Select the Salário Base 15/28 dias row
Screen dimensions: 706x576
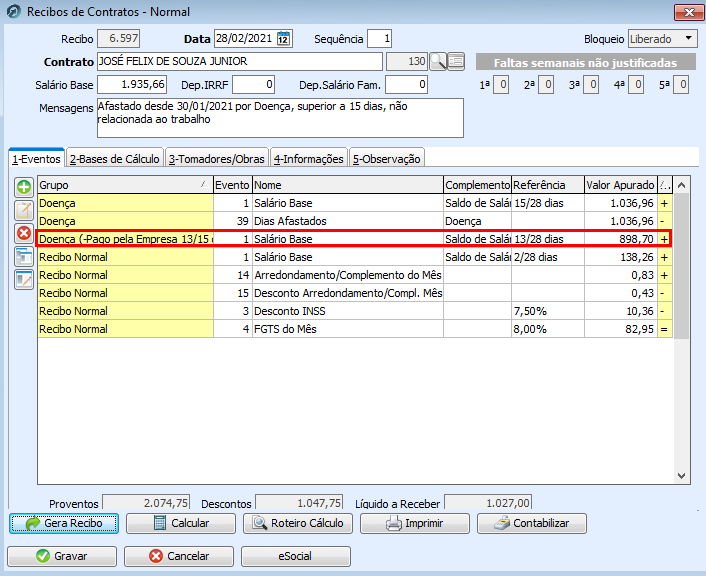[x=355, y=203]
